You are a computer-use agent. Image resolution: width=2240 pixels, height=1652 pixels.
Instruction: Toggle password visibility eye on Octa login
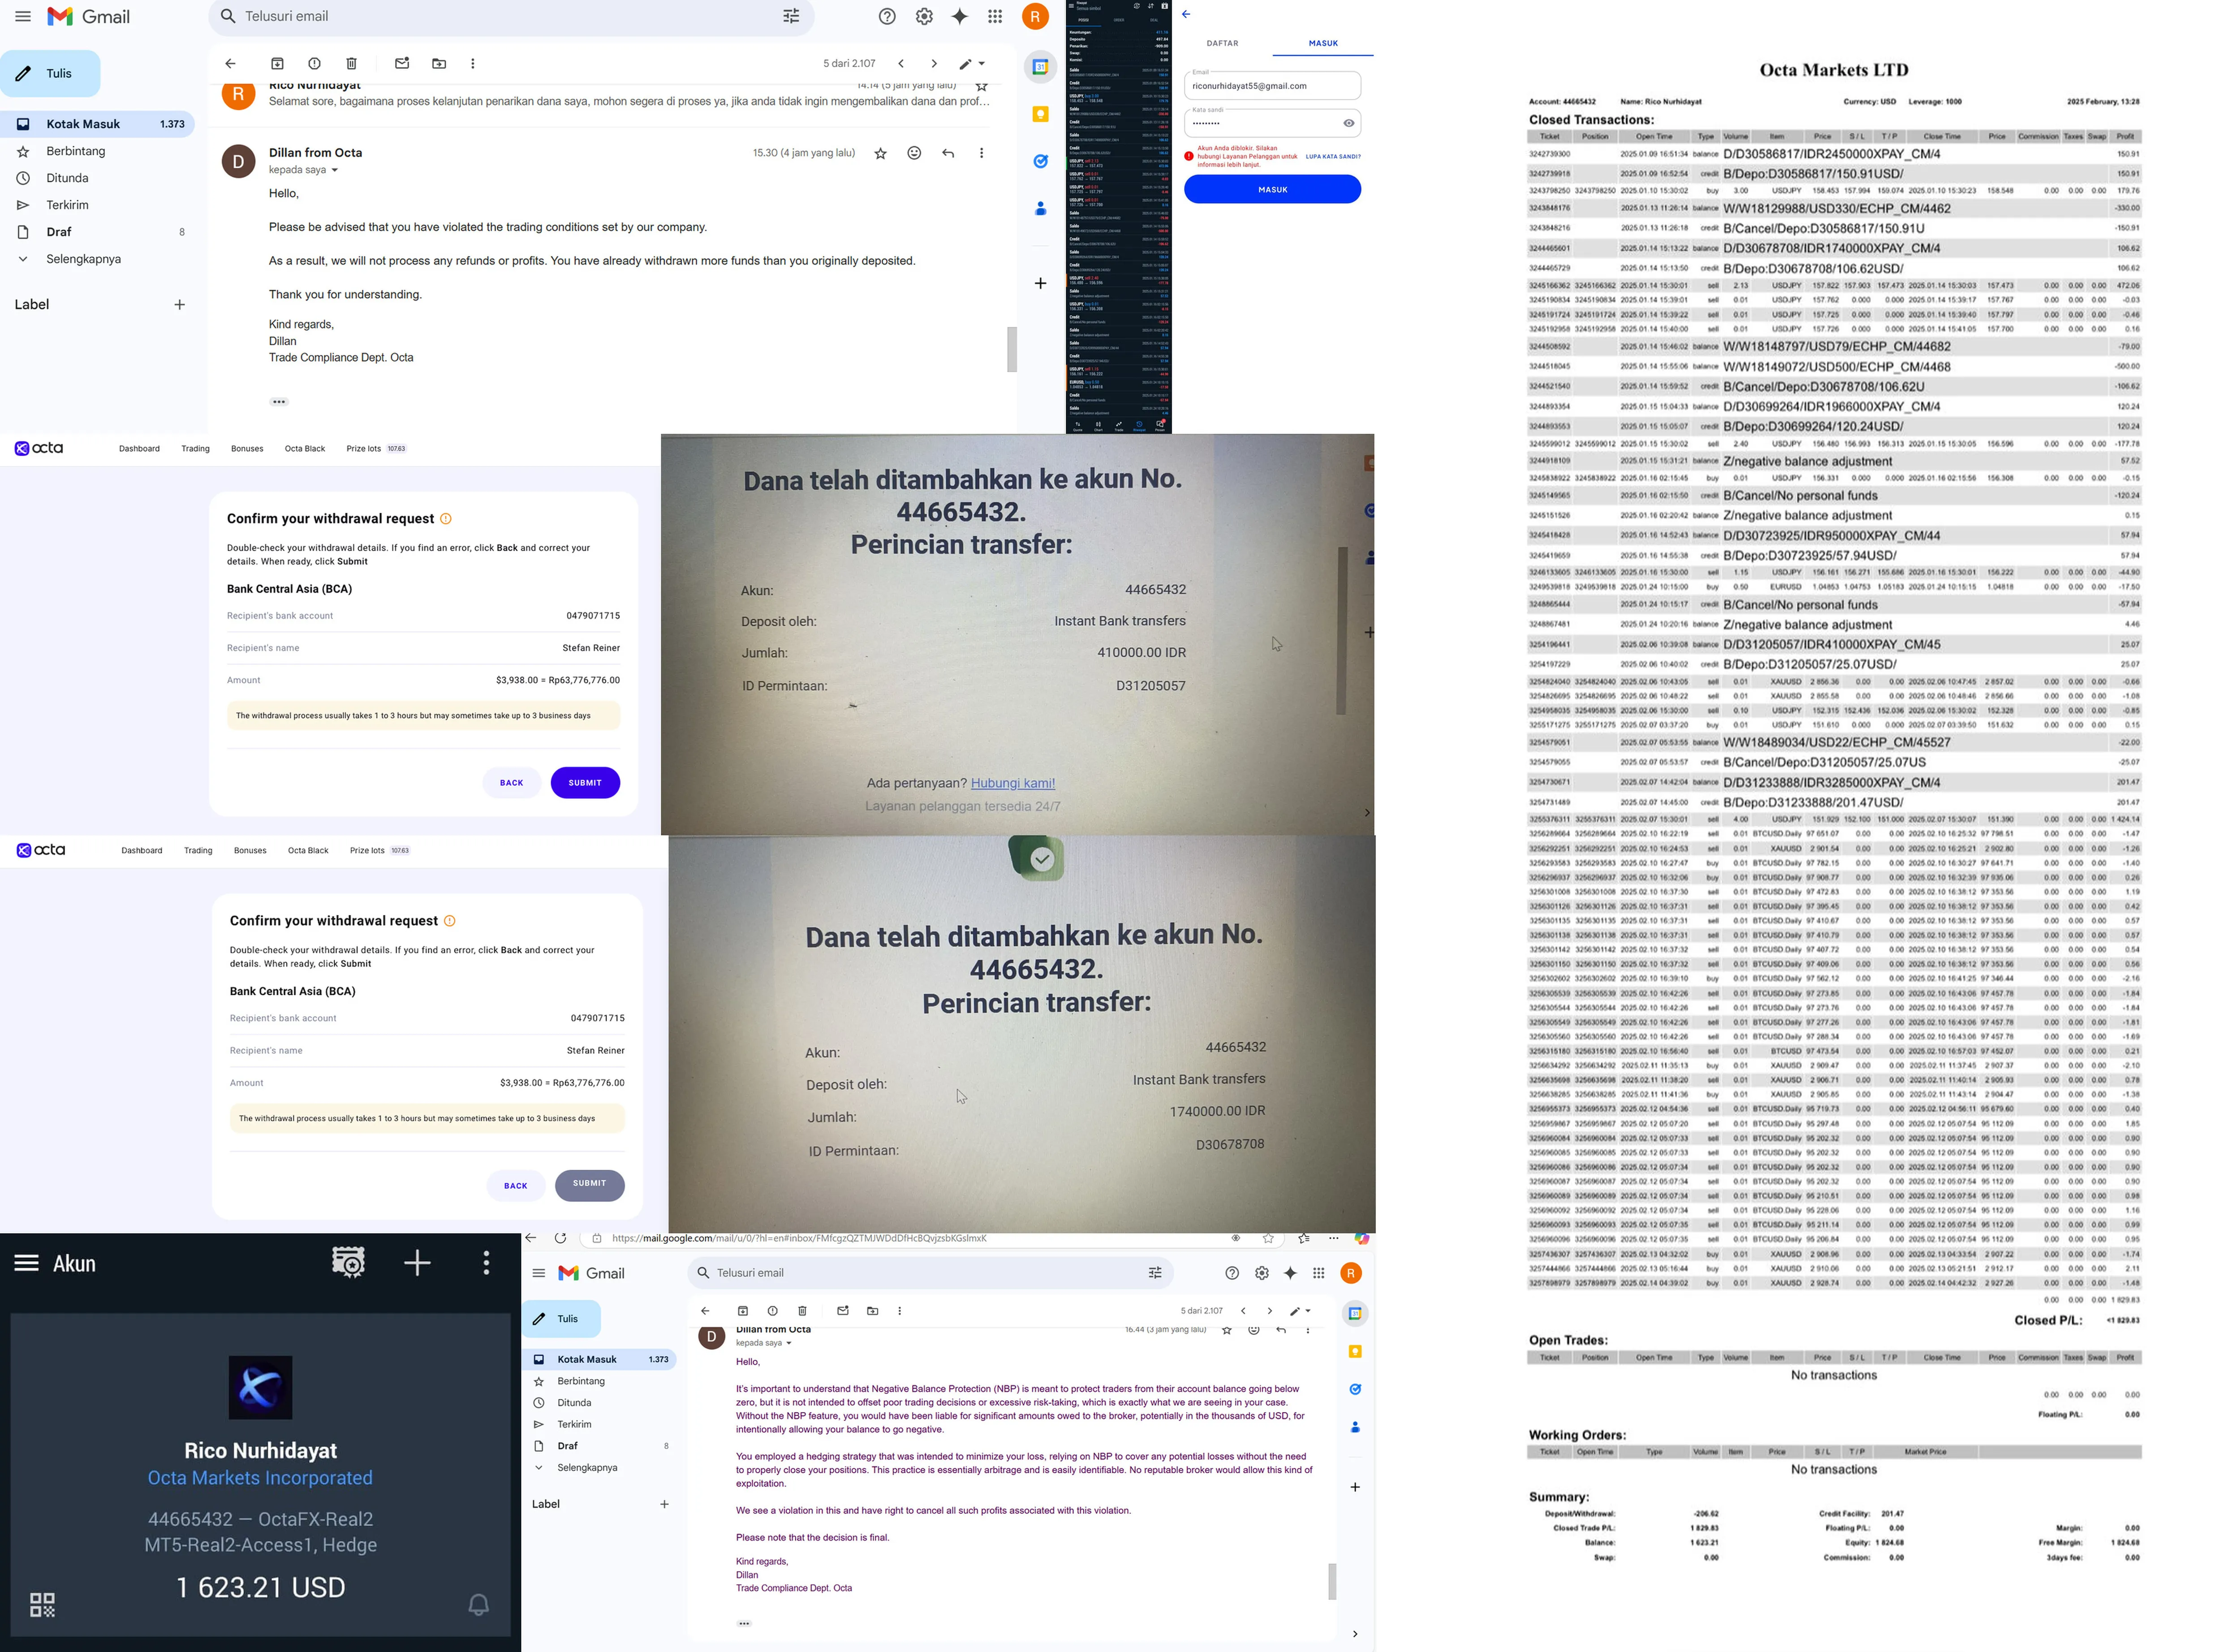pos(1349,123)
